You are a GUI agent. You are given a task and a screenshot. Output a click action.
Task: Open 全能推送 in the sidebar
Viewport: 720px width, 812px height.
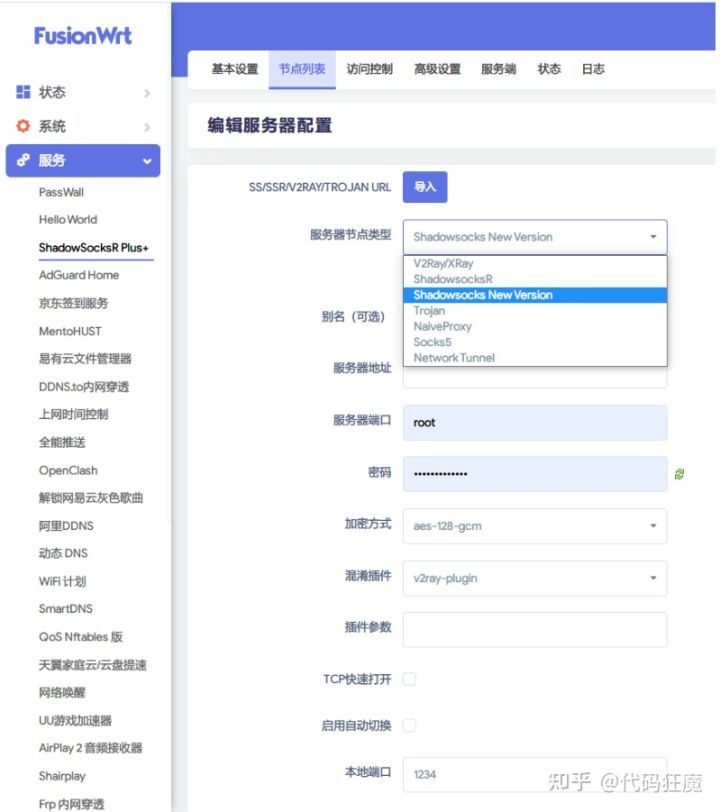(62, 442)
